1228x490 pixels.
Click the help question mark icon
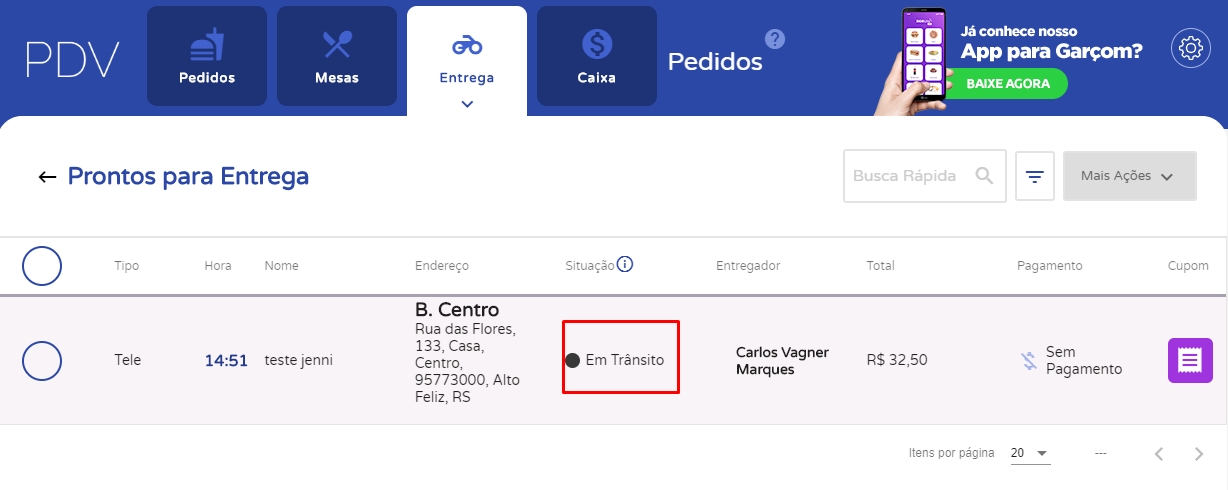[x=775, y=39]
